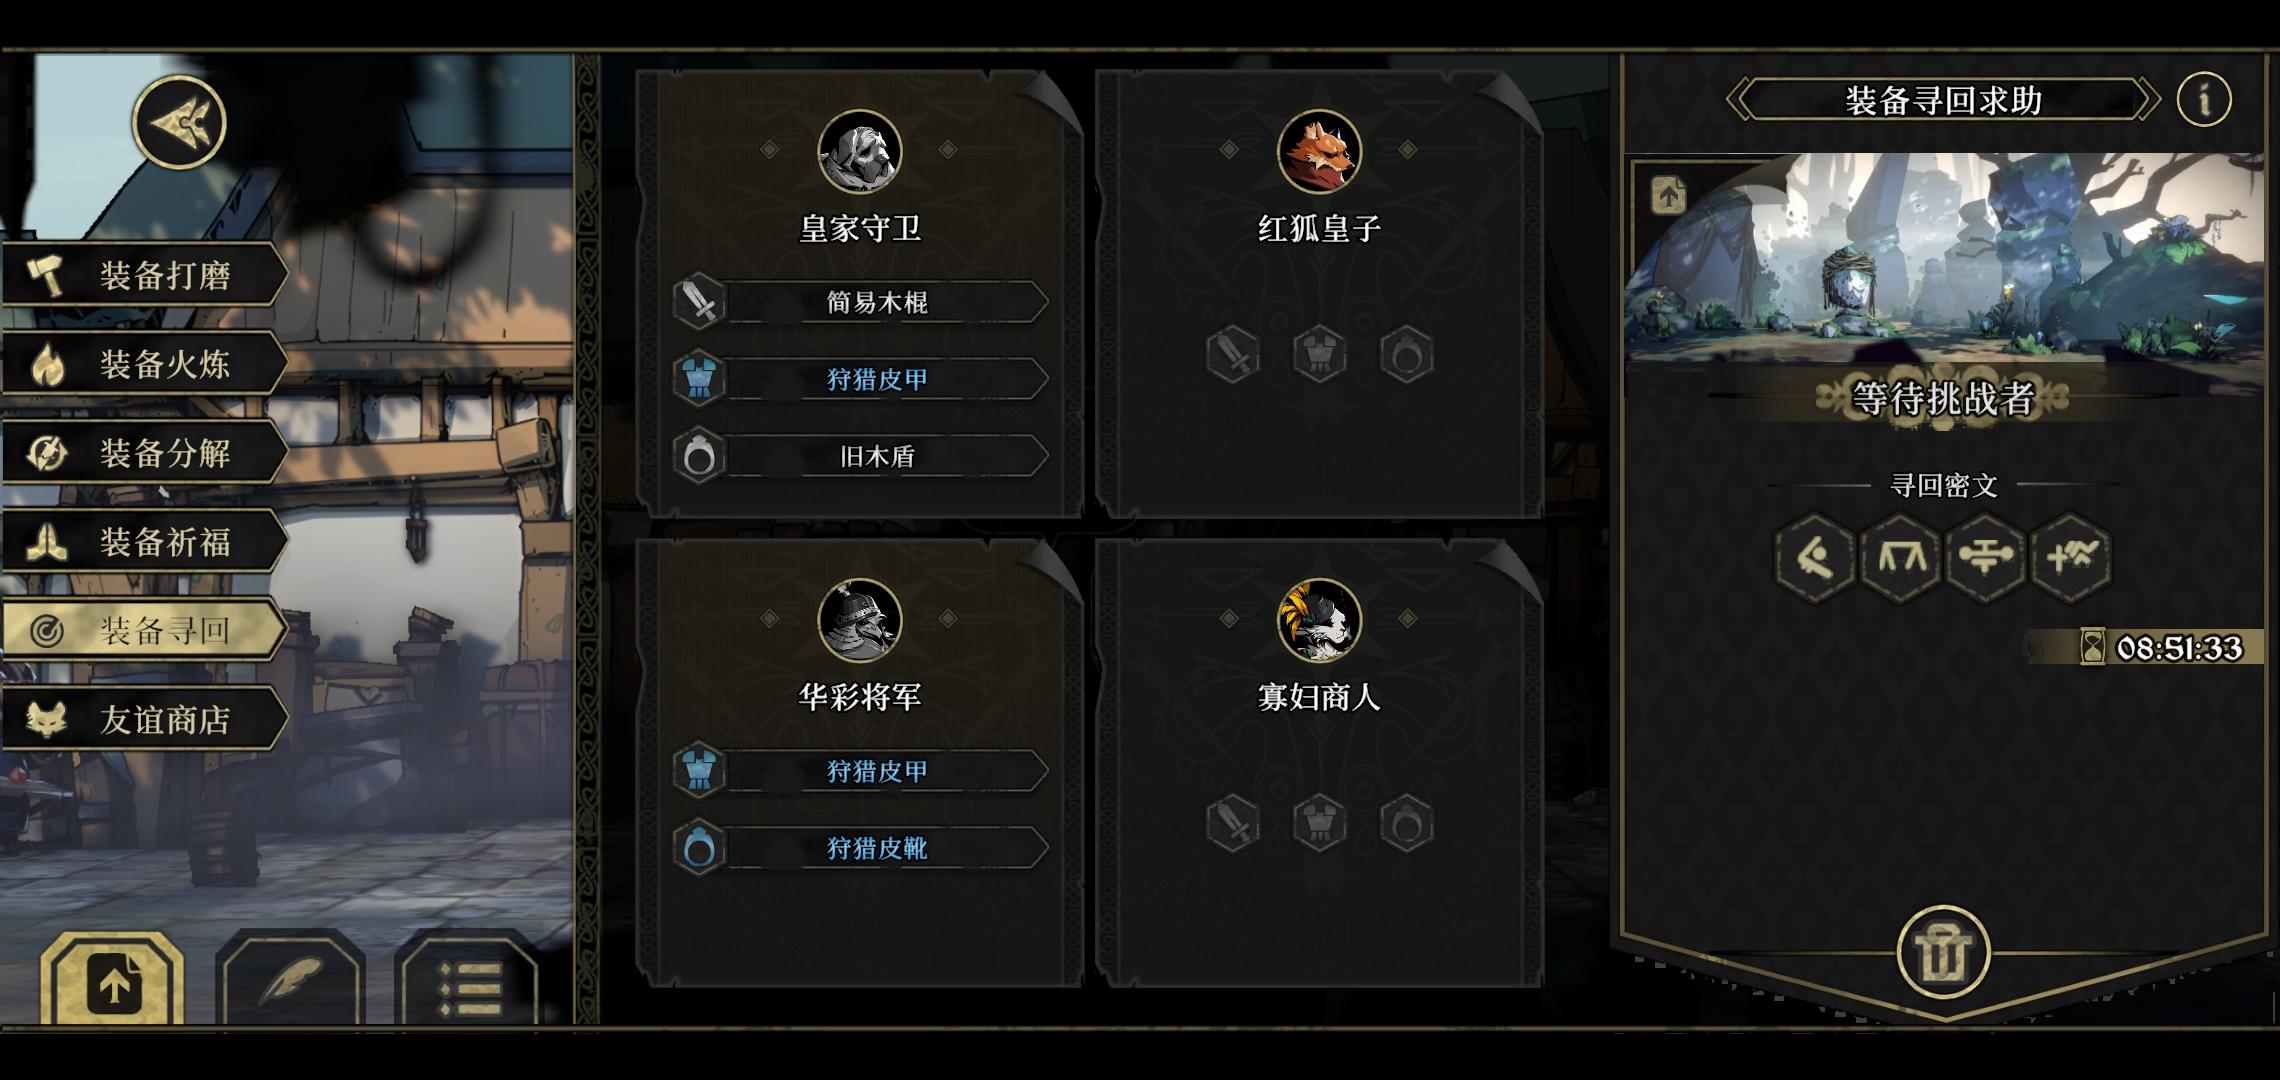The width and height of the screenshot is (2280, 1080).
Task: Click the back arrow button
Action: coord(180,122)
